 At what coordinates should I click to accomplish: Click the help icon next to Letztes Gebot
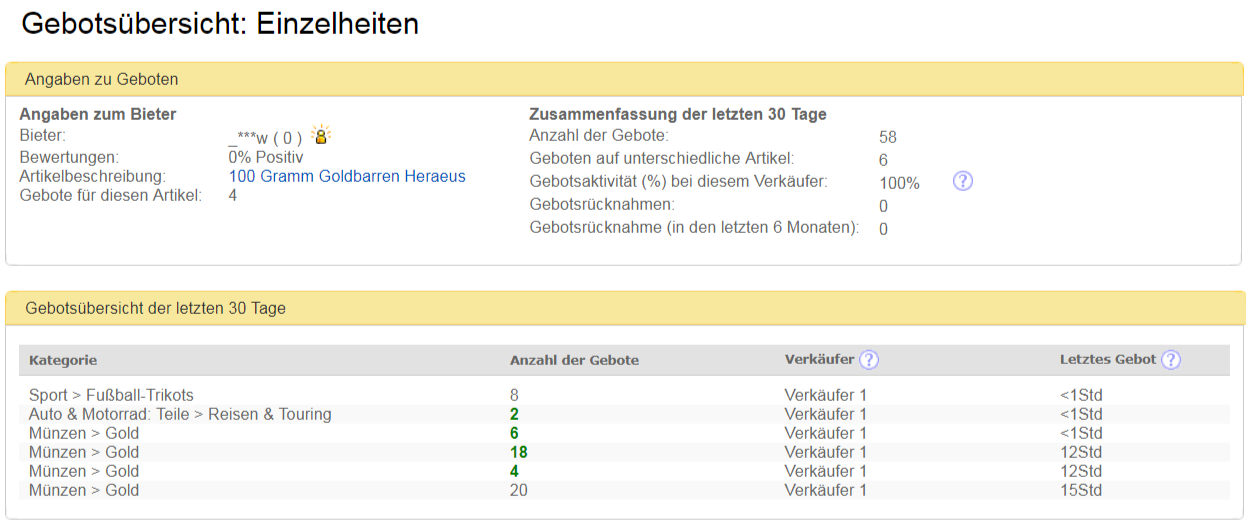point(1170,359)
